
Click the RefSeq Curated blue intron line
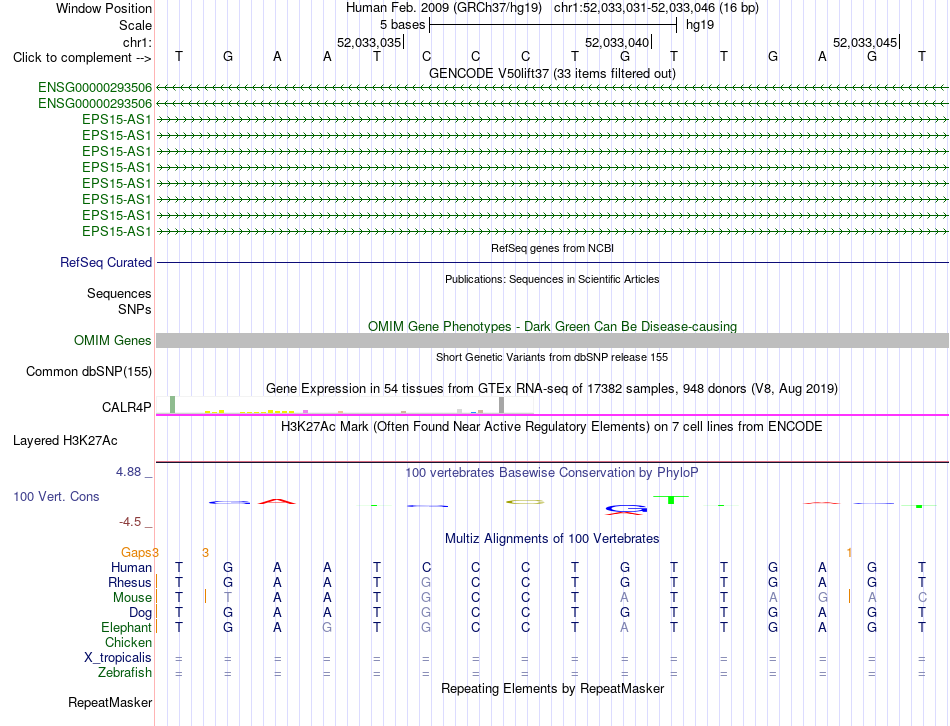click(x=552, y=262)
